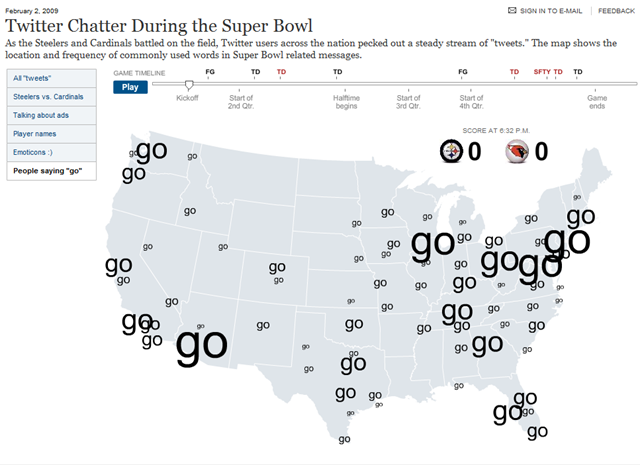The width and height of the screenshot is (640, 465).
Task: Jump to the SFTY timeline marker
Action: (x=542, y=72)
